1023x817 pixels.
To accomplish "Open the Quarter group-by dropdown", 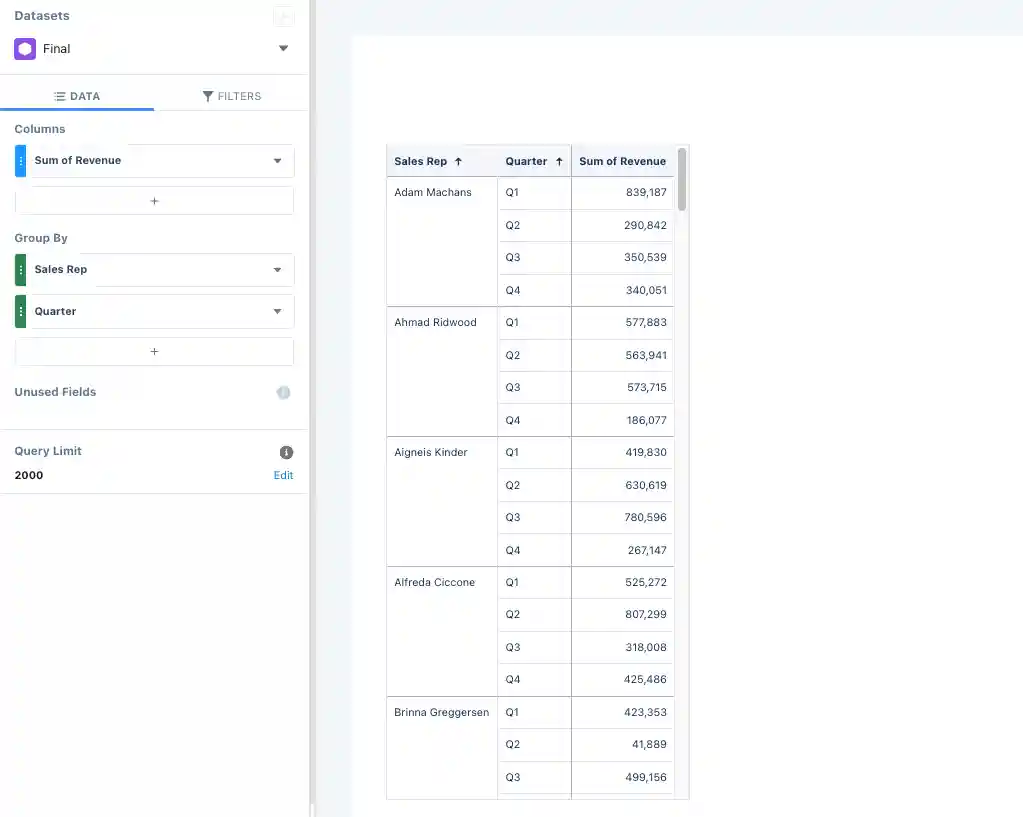I will (x=277, y=312).
